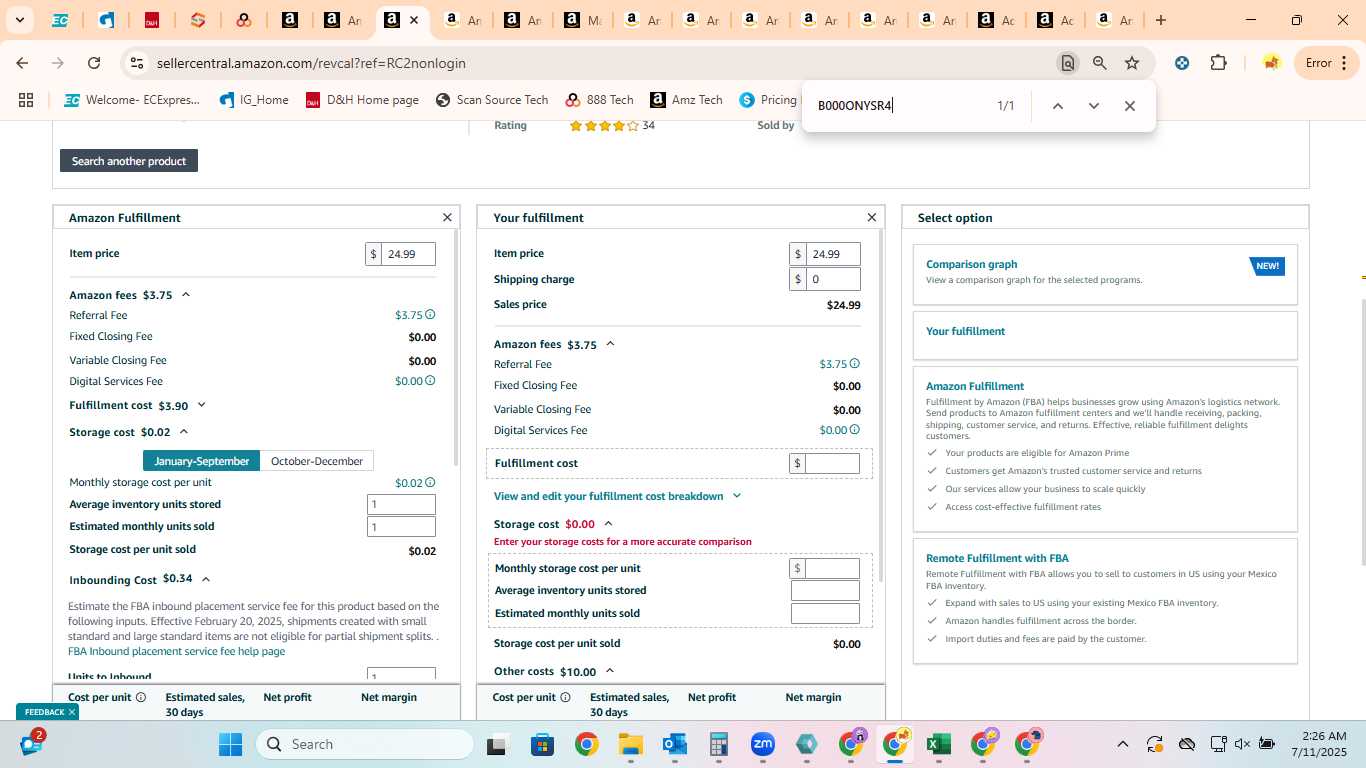This screenshot has height=768, width=1366.
Task: Expand Fulfillment cost $3.90 section
Action: coord(201,405)
